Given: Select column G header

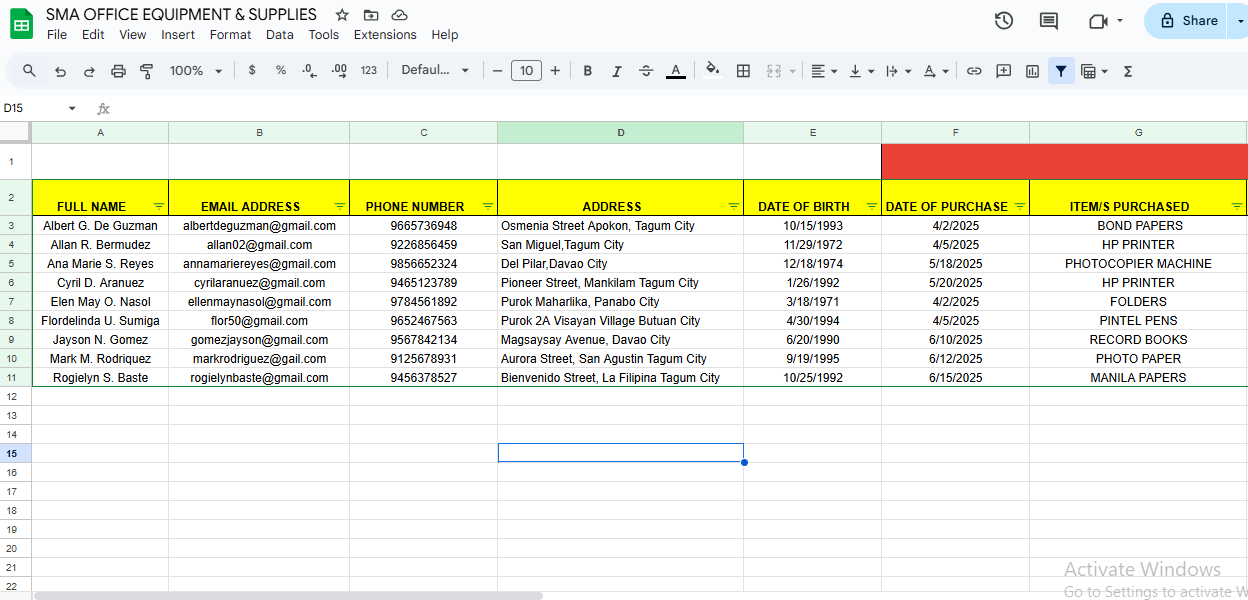Looking at the screenshot, I should [1138, 132].
